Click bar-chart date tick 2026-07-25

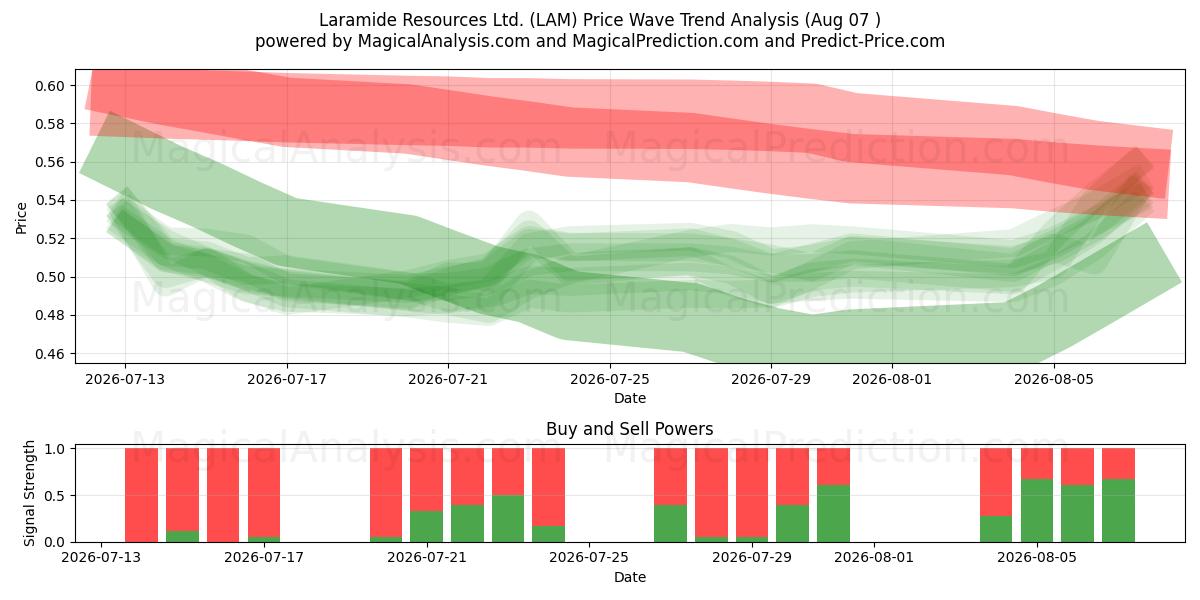click(x=589, y=558)
